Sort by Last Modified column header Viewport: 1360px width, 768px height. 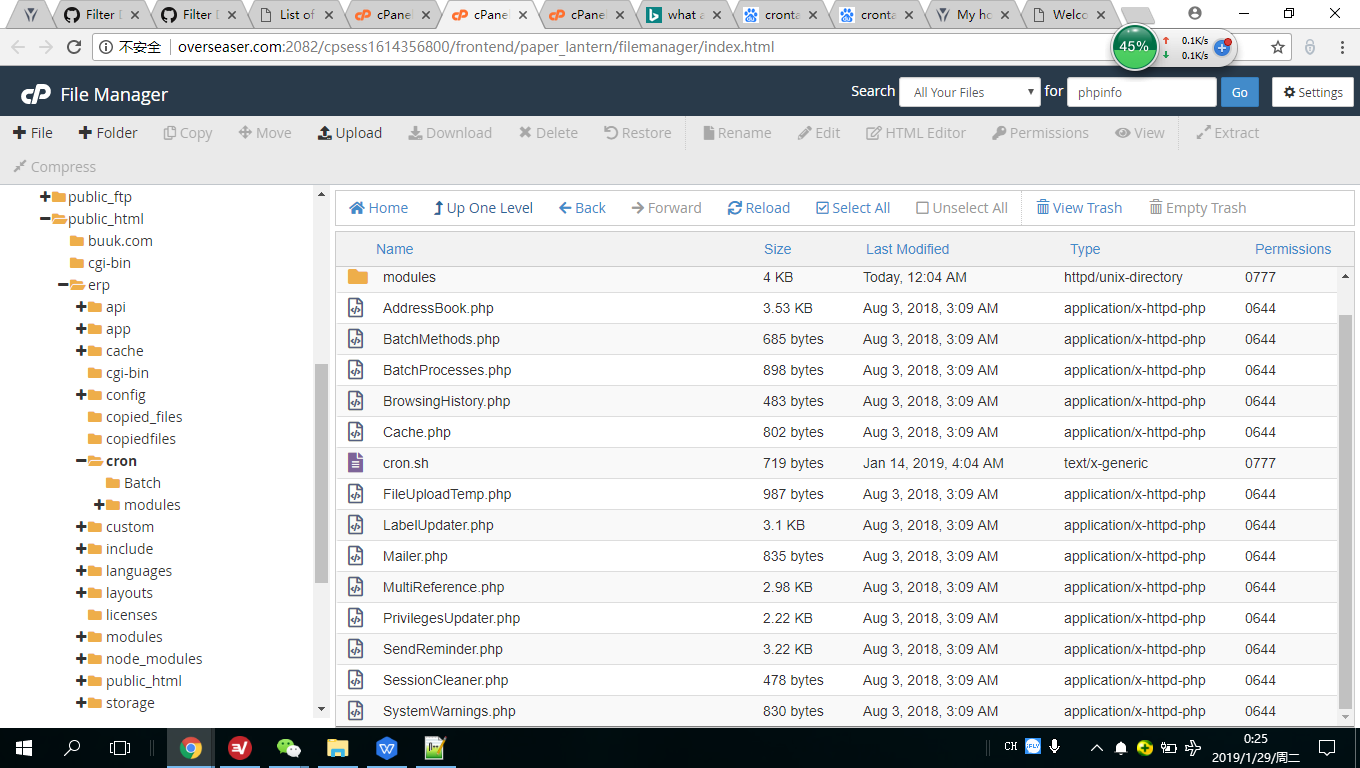pos(907,249)
